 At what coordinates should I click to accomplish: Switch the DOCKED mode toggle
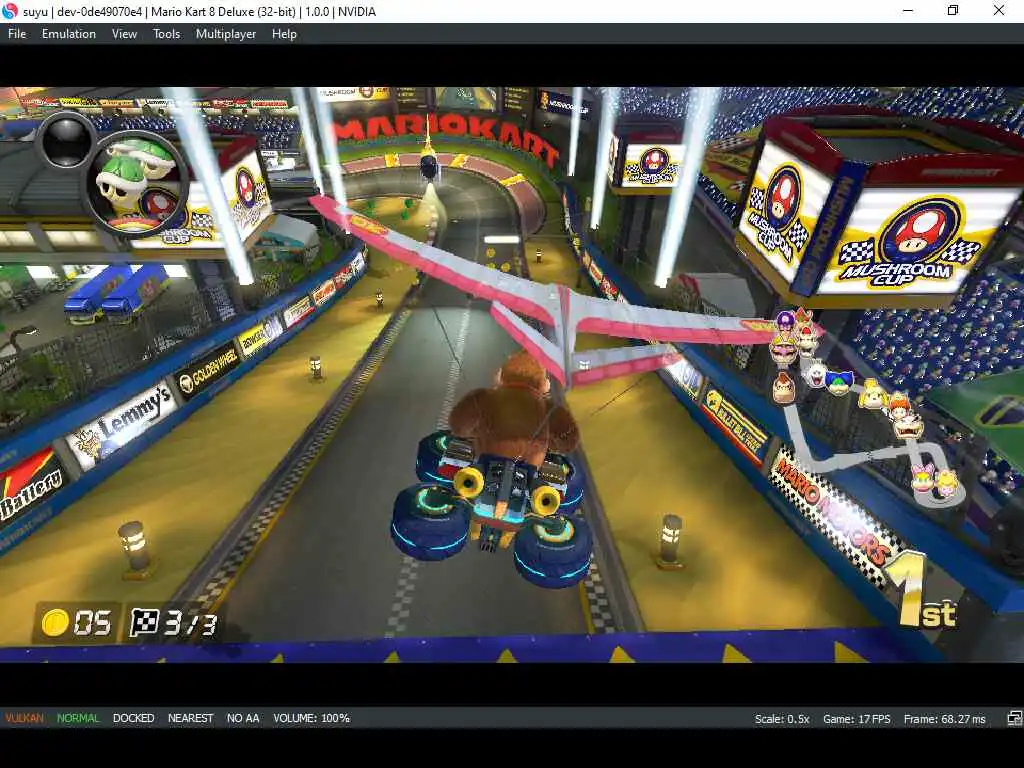coord(133,718)
